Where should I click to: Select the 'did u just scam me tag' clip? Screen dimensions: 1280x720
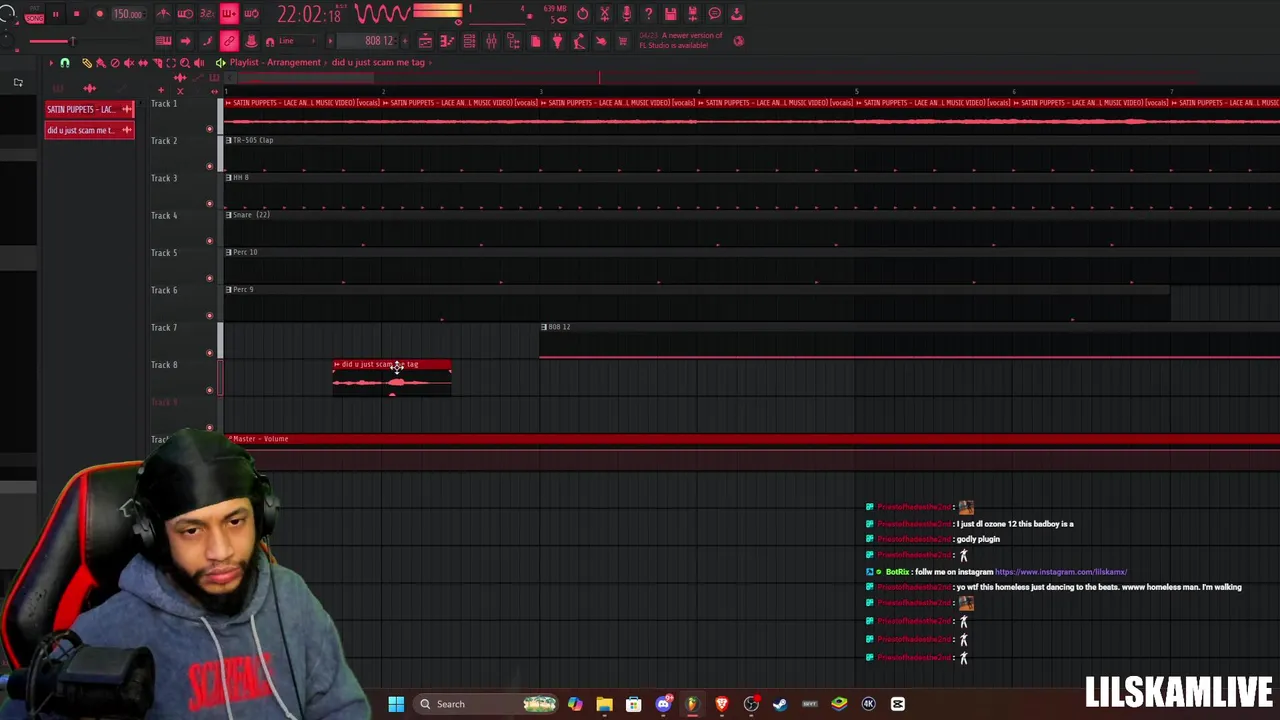(x=392, y=378)
